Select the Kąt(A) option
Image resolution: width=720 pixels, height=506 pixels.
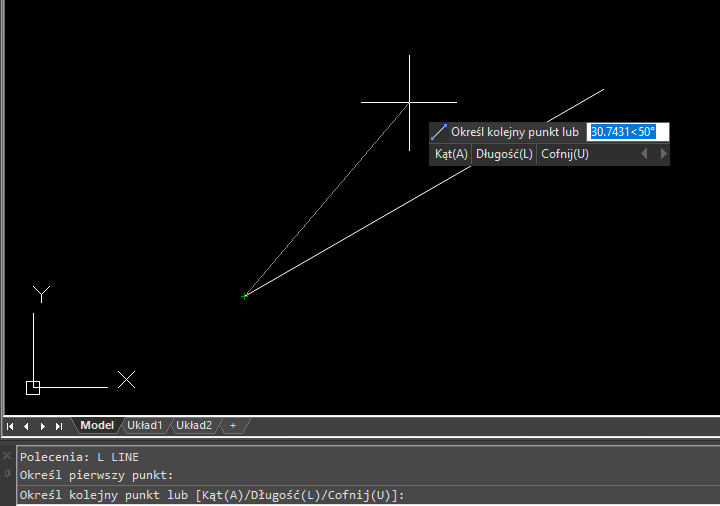click(451, 154)
